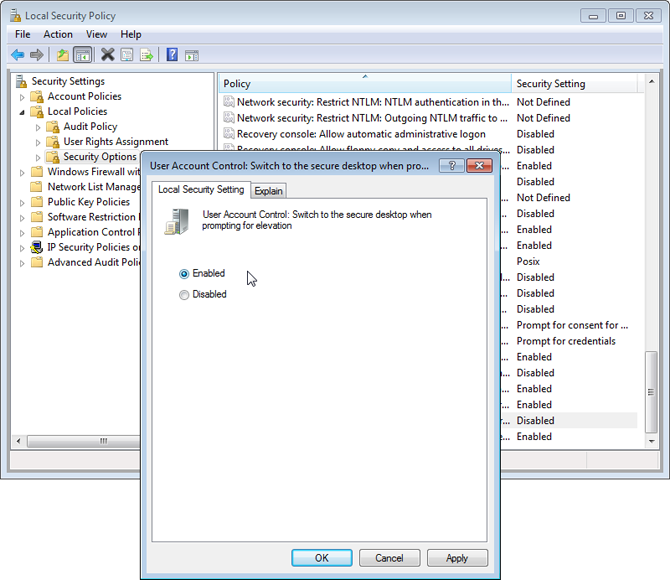Screen dimensions: 670x580
Task: Click the Posix security setting value
Action: click(528, 261)
